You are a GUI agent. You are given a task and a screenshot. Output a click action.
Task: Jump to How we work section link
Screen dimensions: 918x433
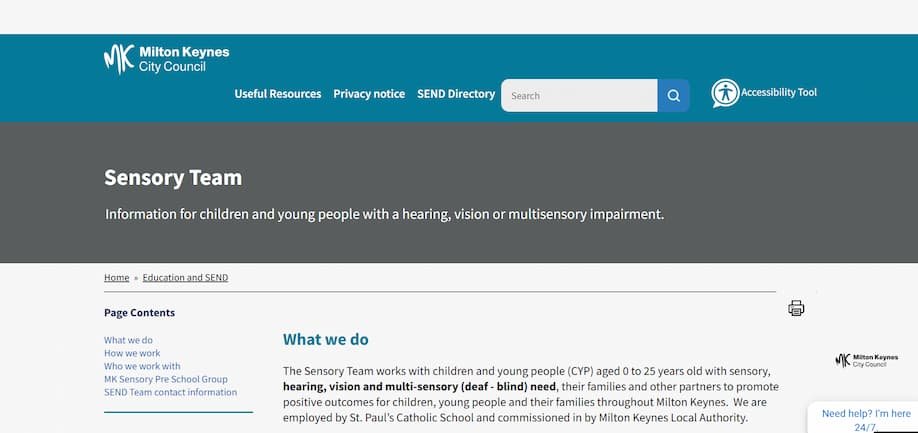click(x=132, y=353)
